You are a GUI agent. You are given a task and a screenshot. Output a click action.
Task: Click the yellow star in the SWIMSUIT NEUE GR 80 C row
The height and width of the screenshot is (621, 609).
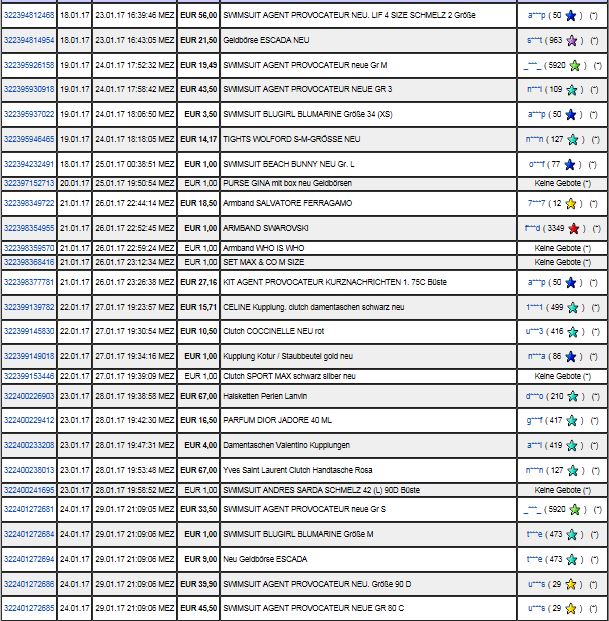click(571, 608)
